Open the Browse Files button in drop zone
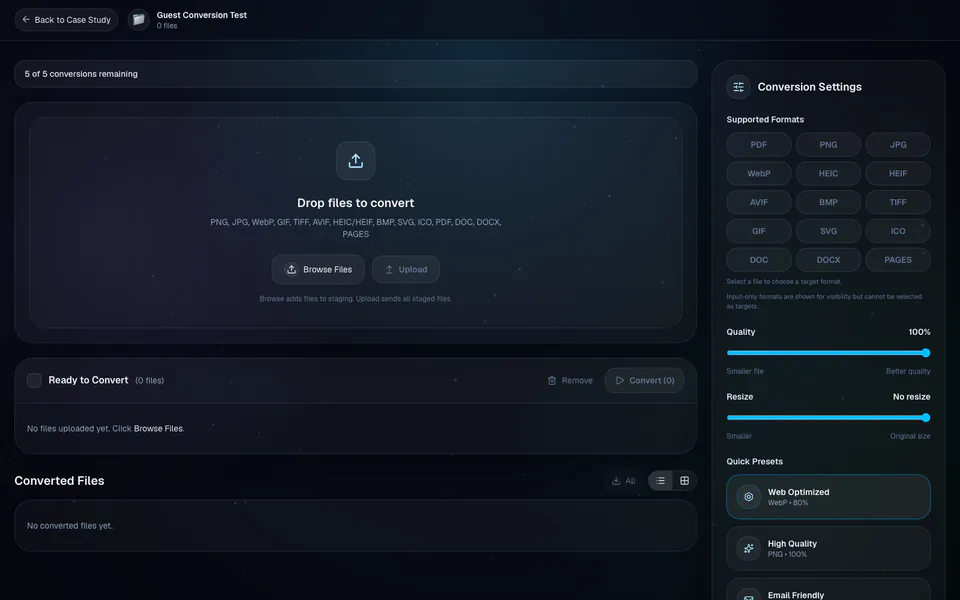 point(318,269)
